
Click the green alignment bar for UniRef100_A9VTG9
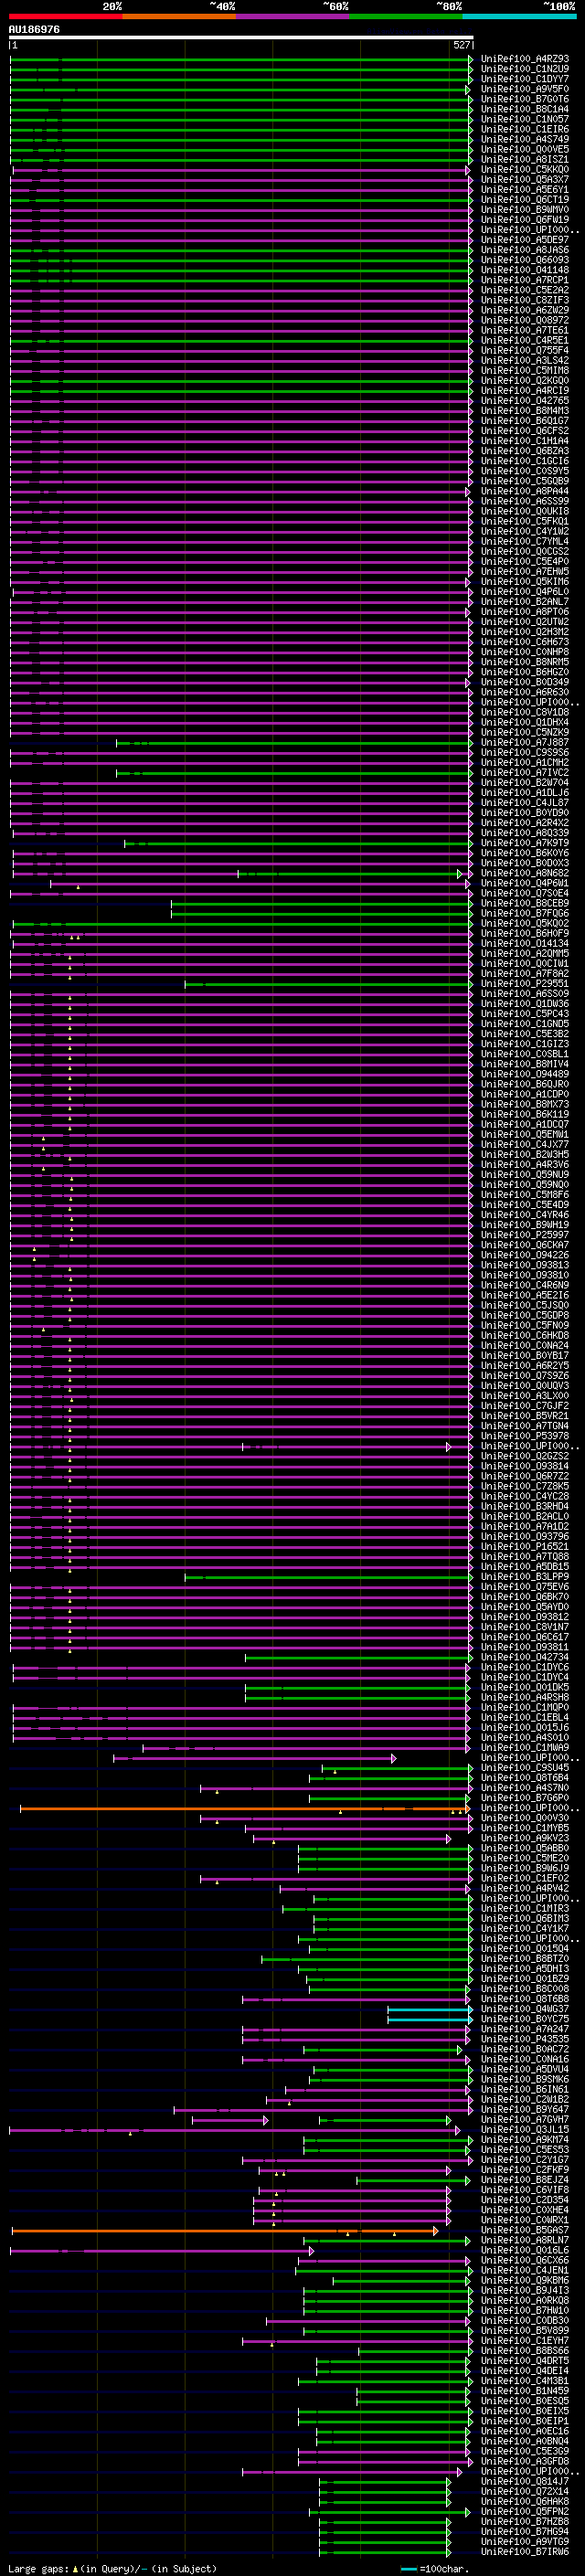[385, 2541]
